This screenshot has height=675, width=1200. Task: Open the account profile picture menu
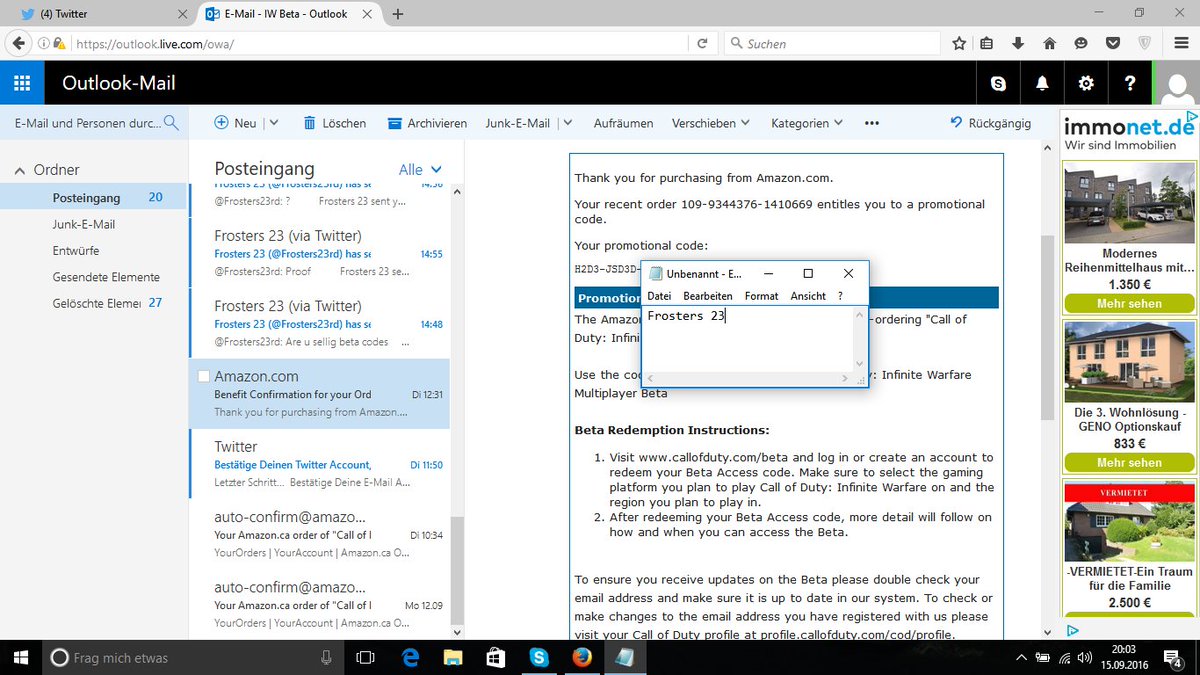1176,84
